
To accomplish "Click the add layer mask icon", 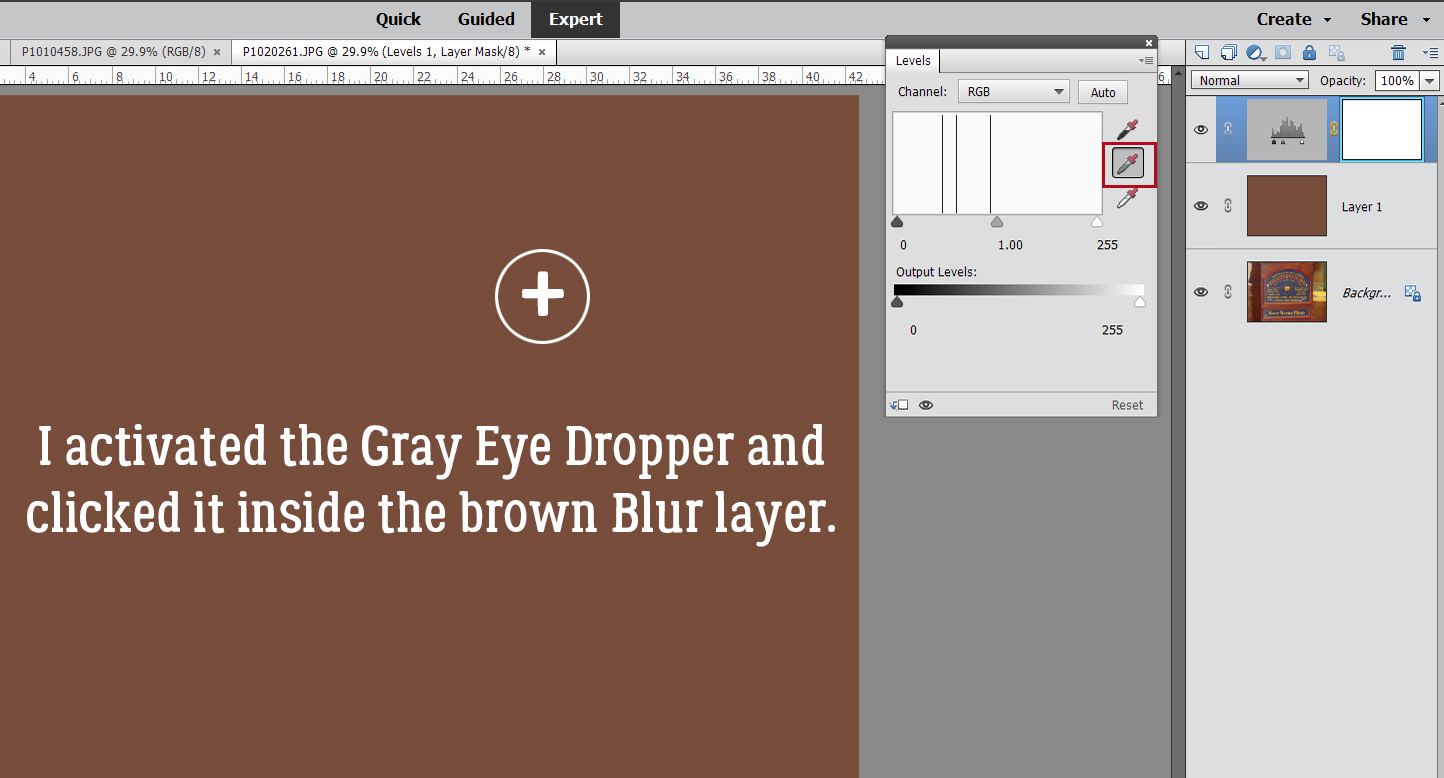I will [1282, 52].
